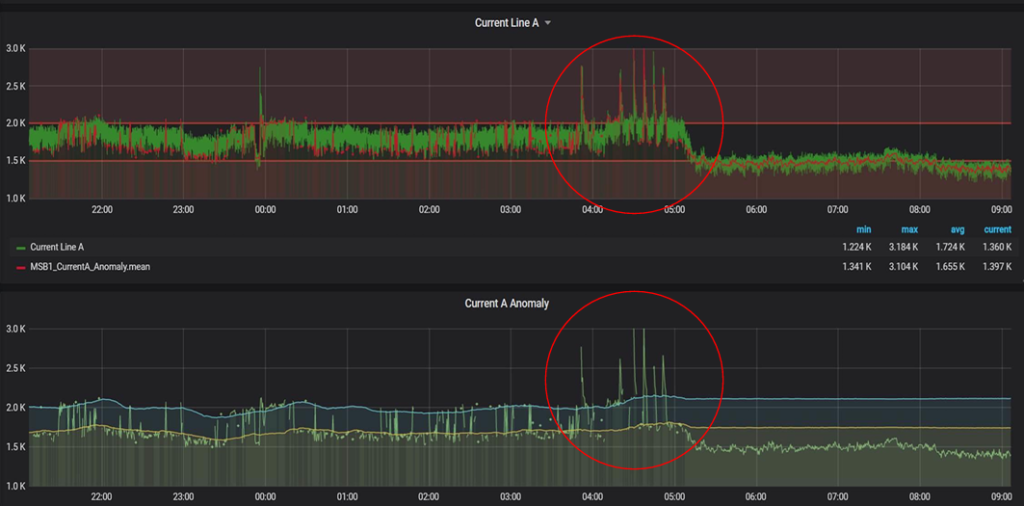Open the Current A Anomaly panel title menu
Viewport: 1024px width, 506px height.
pyautogui.click(x=506, y=303)
